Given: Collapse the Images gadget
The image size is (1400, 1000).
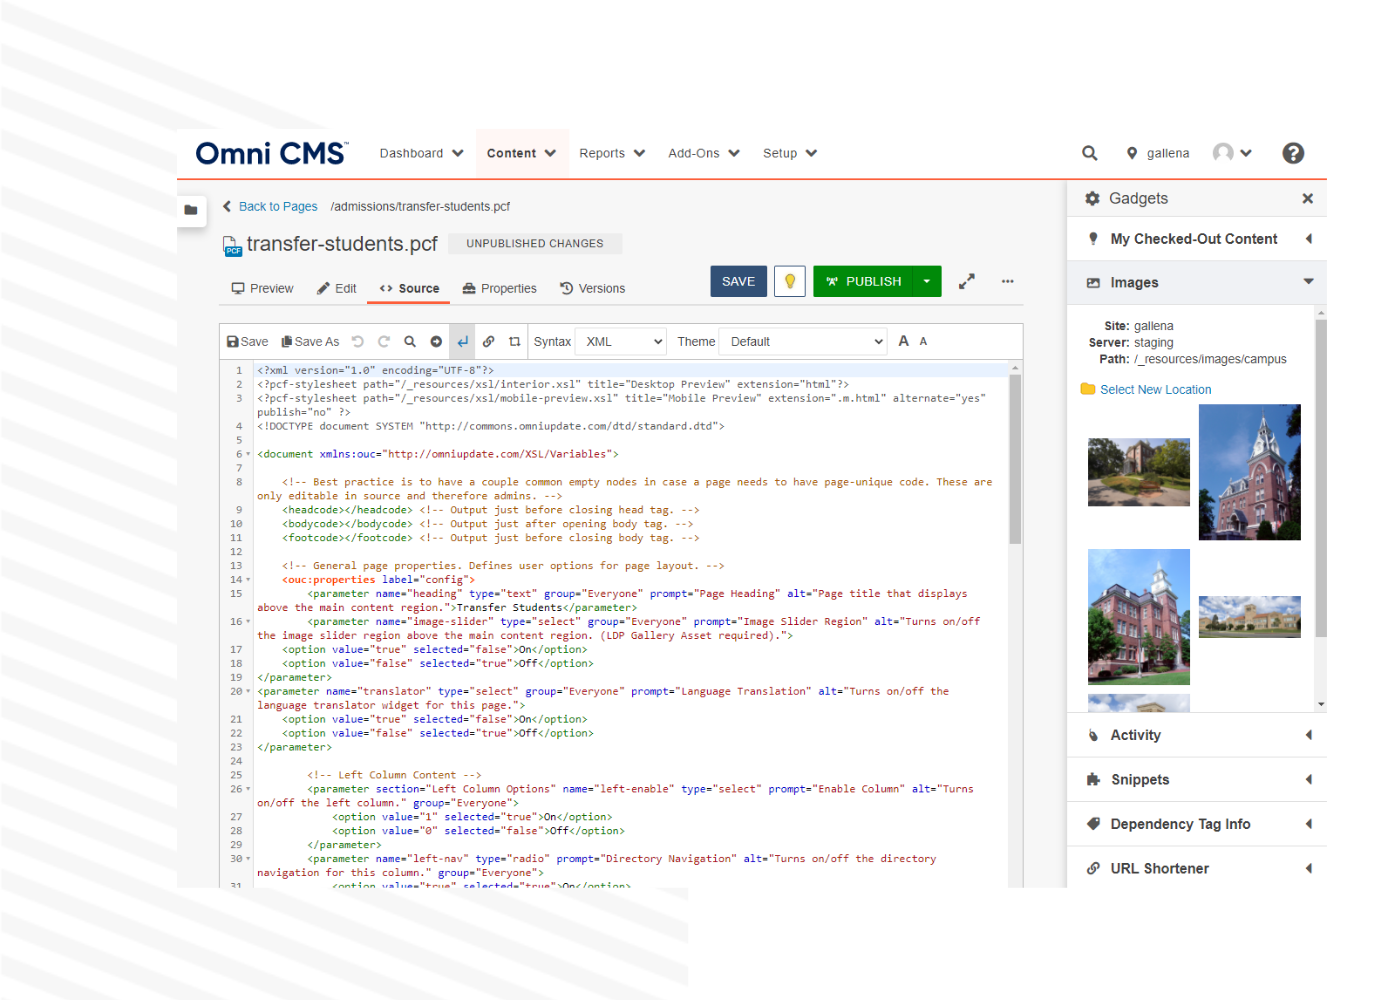Looking at the screenshot, I should (x=1197, y=283).
